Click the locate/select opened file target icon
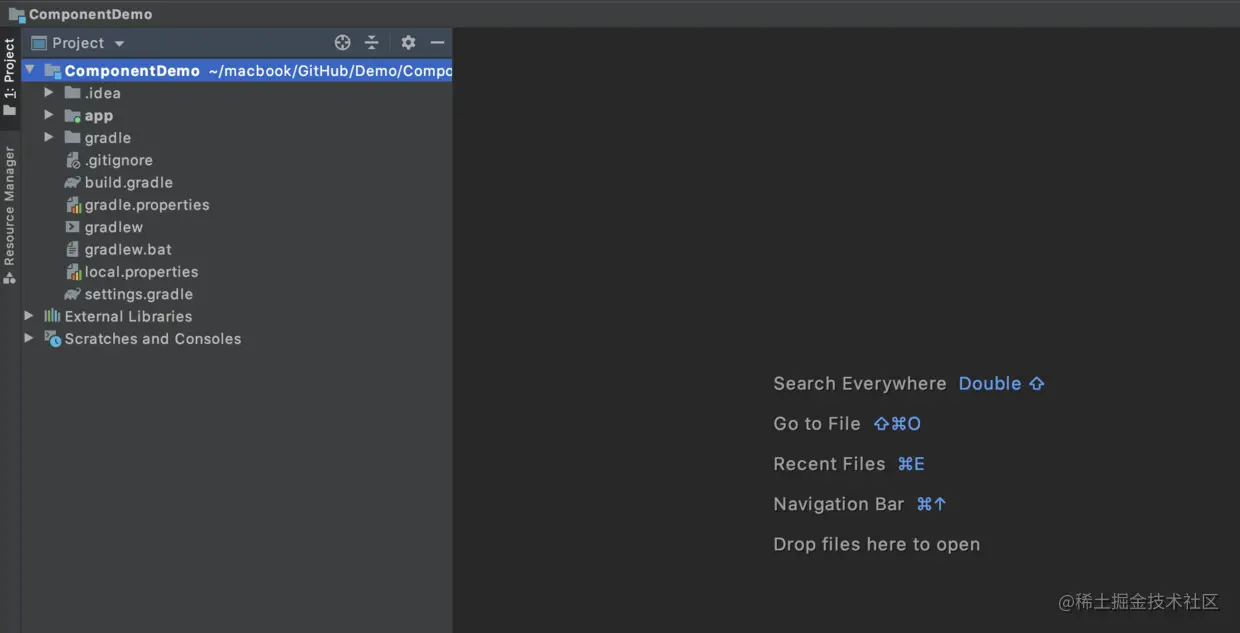 (x=342, y=43)
